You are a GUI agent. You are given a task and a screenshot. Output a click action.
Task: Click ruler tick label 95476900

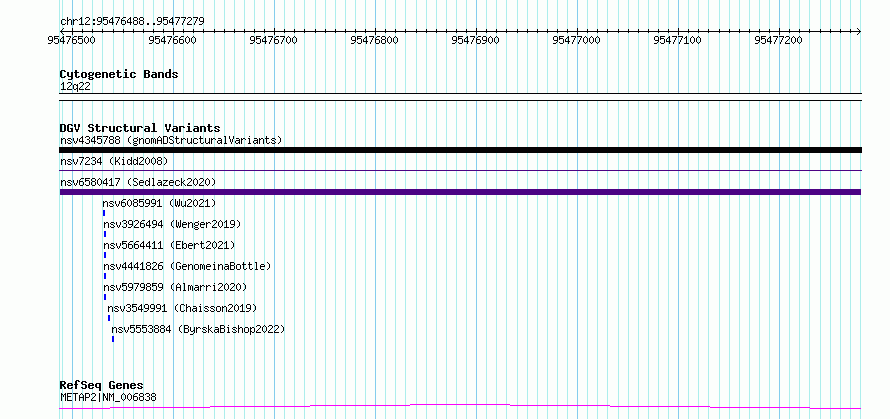pos(476,40)
